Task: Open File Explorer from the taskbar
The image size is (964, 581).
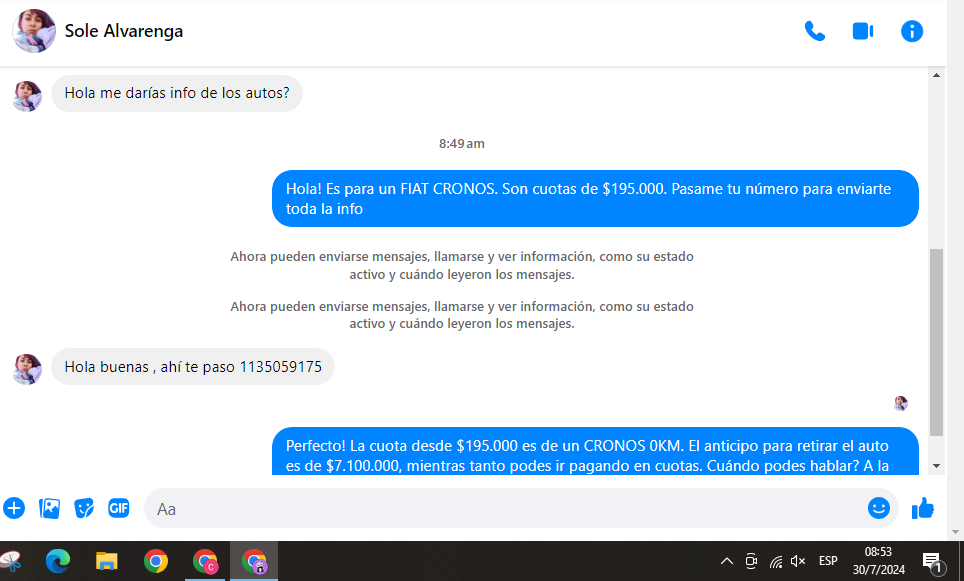Action: click(107, 561)
